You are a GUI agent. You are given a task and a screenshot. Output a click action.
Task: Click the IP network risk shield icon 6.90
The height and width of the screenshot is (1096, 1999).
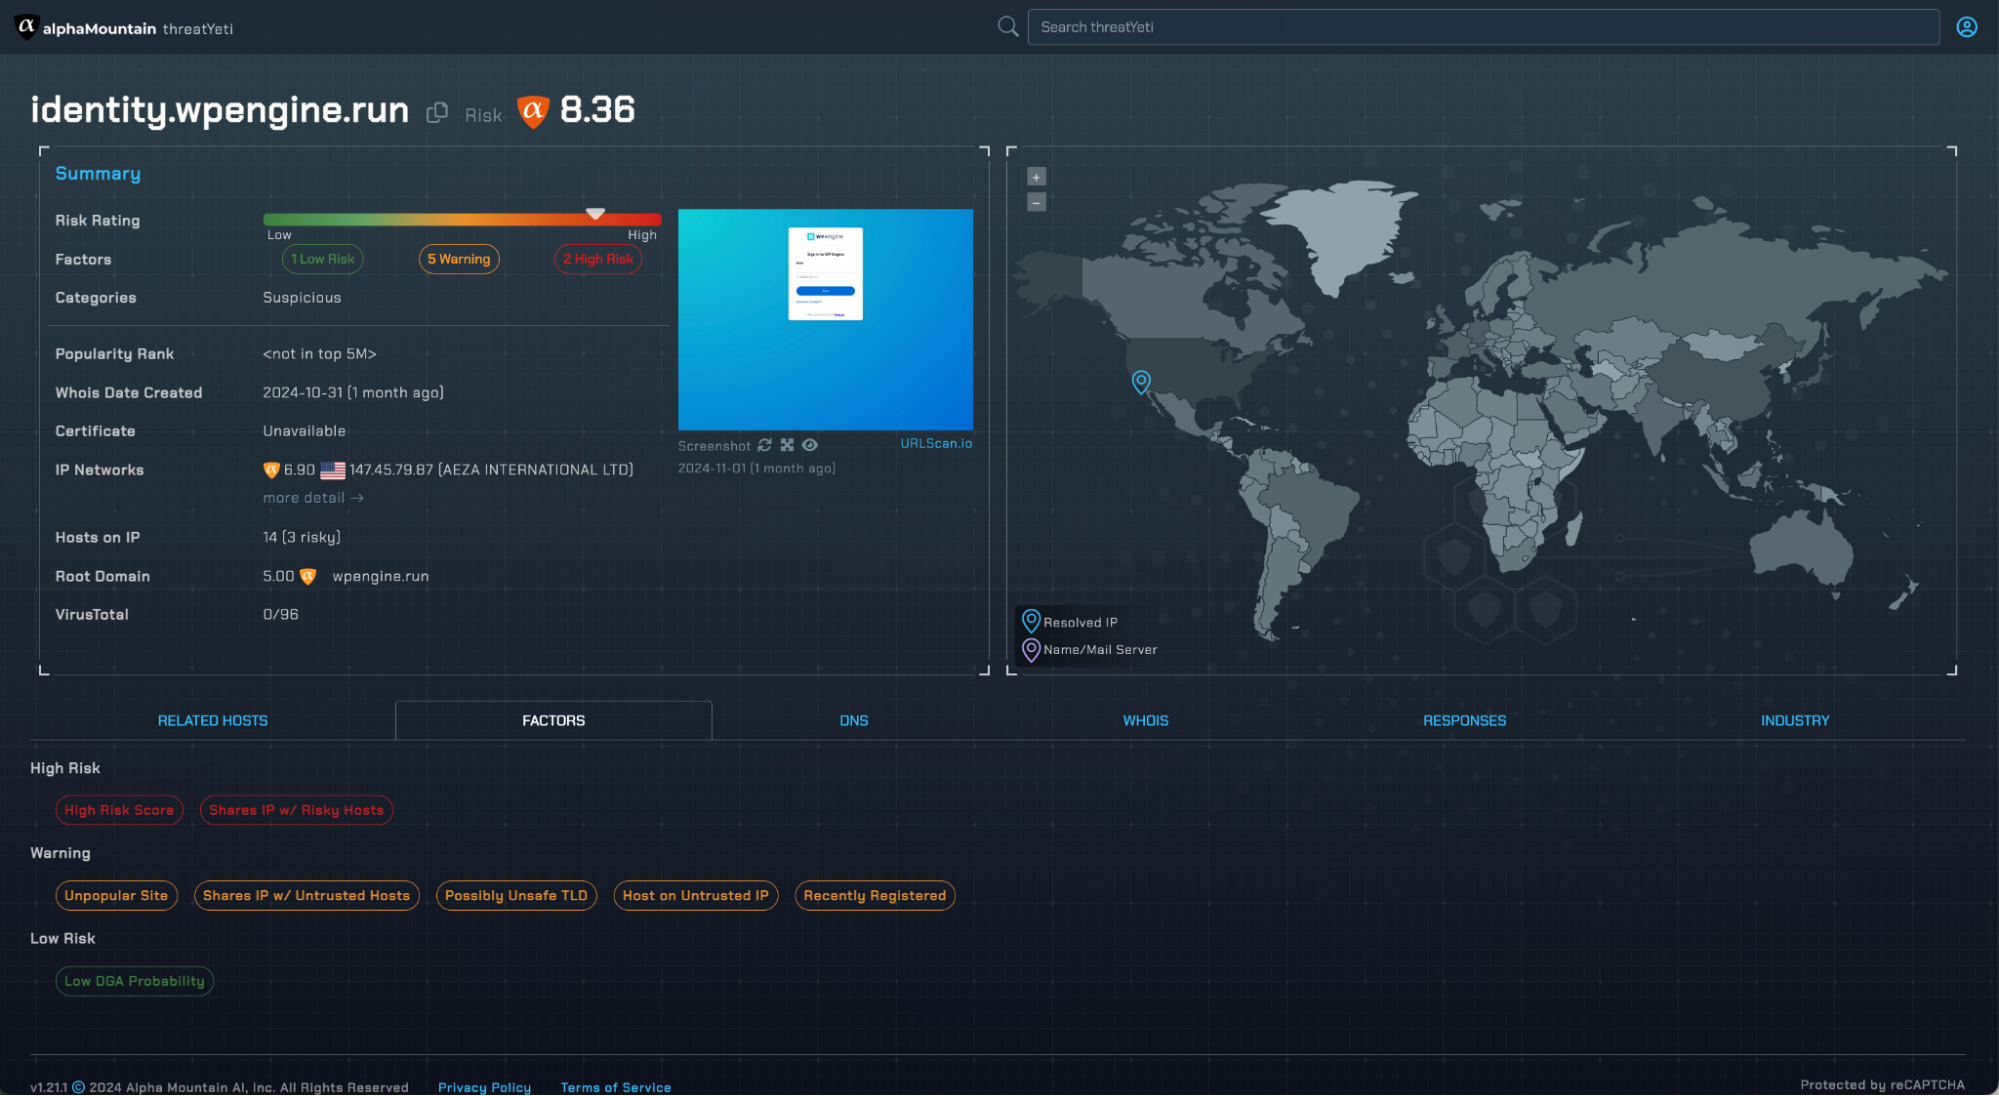click(x=271, y=470)
